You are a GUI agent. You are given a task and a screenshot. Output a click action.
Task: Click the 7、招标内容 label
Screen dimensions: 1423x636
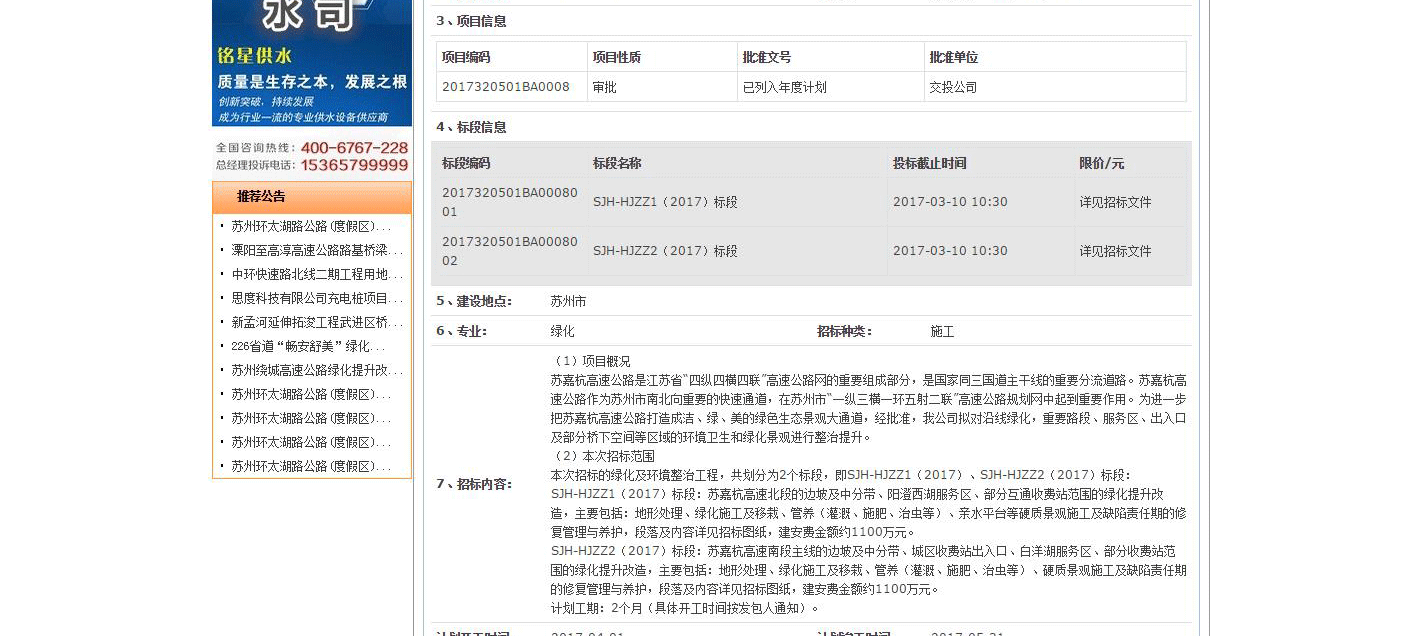(474, 484)
